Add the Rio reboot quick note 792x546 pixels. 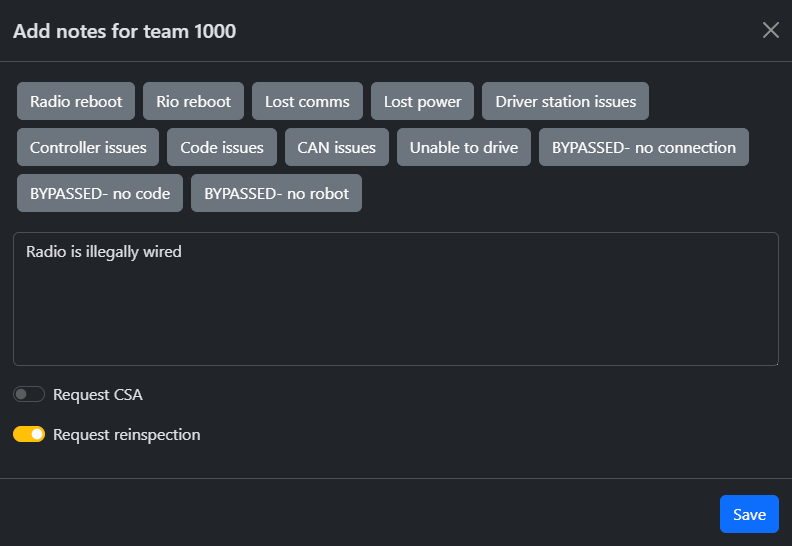tap(193, 101)
